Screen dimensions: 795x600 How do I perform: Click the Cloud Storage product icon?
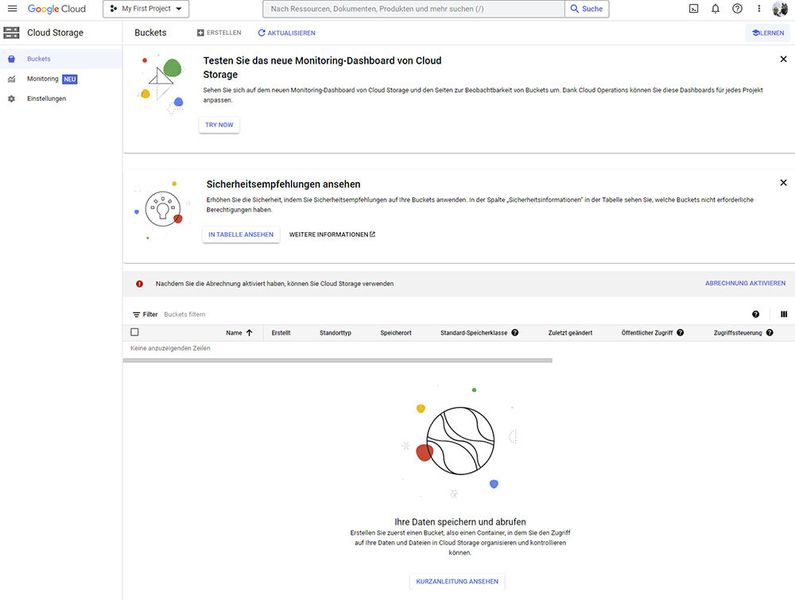pyautogui.click(x=11, y=32)
